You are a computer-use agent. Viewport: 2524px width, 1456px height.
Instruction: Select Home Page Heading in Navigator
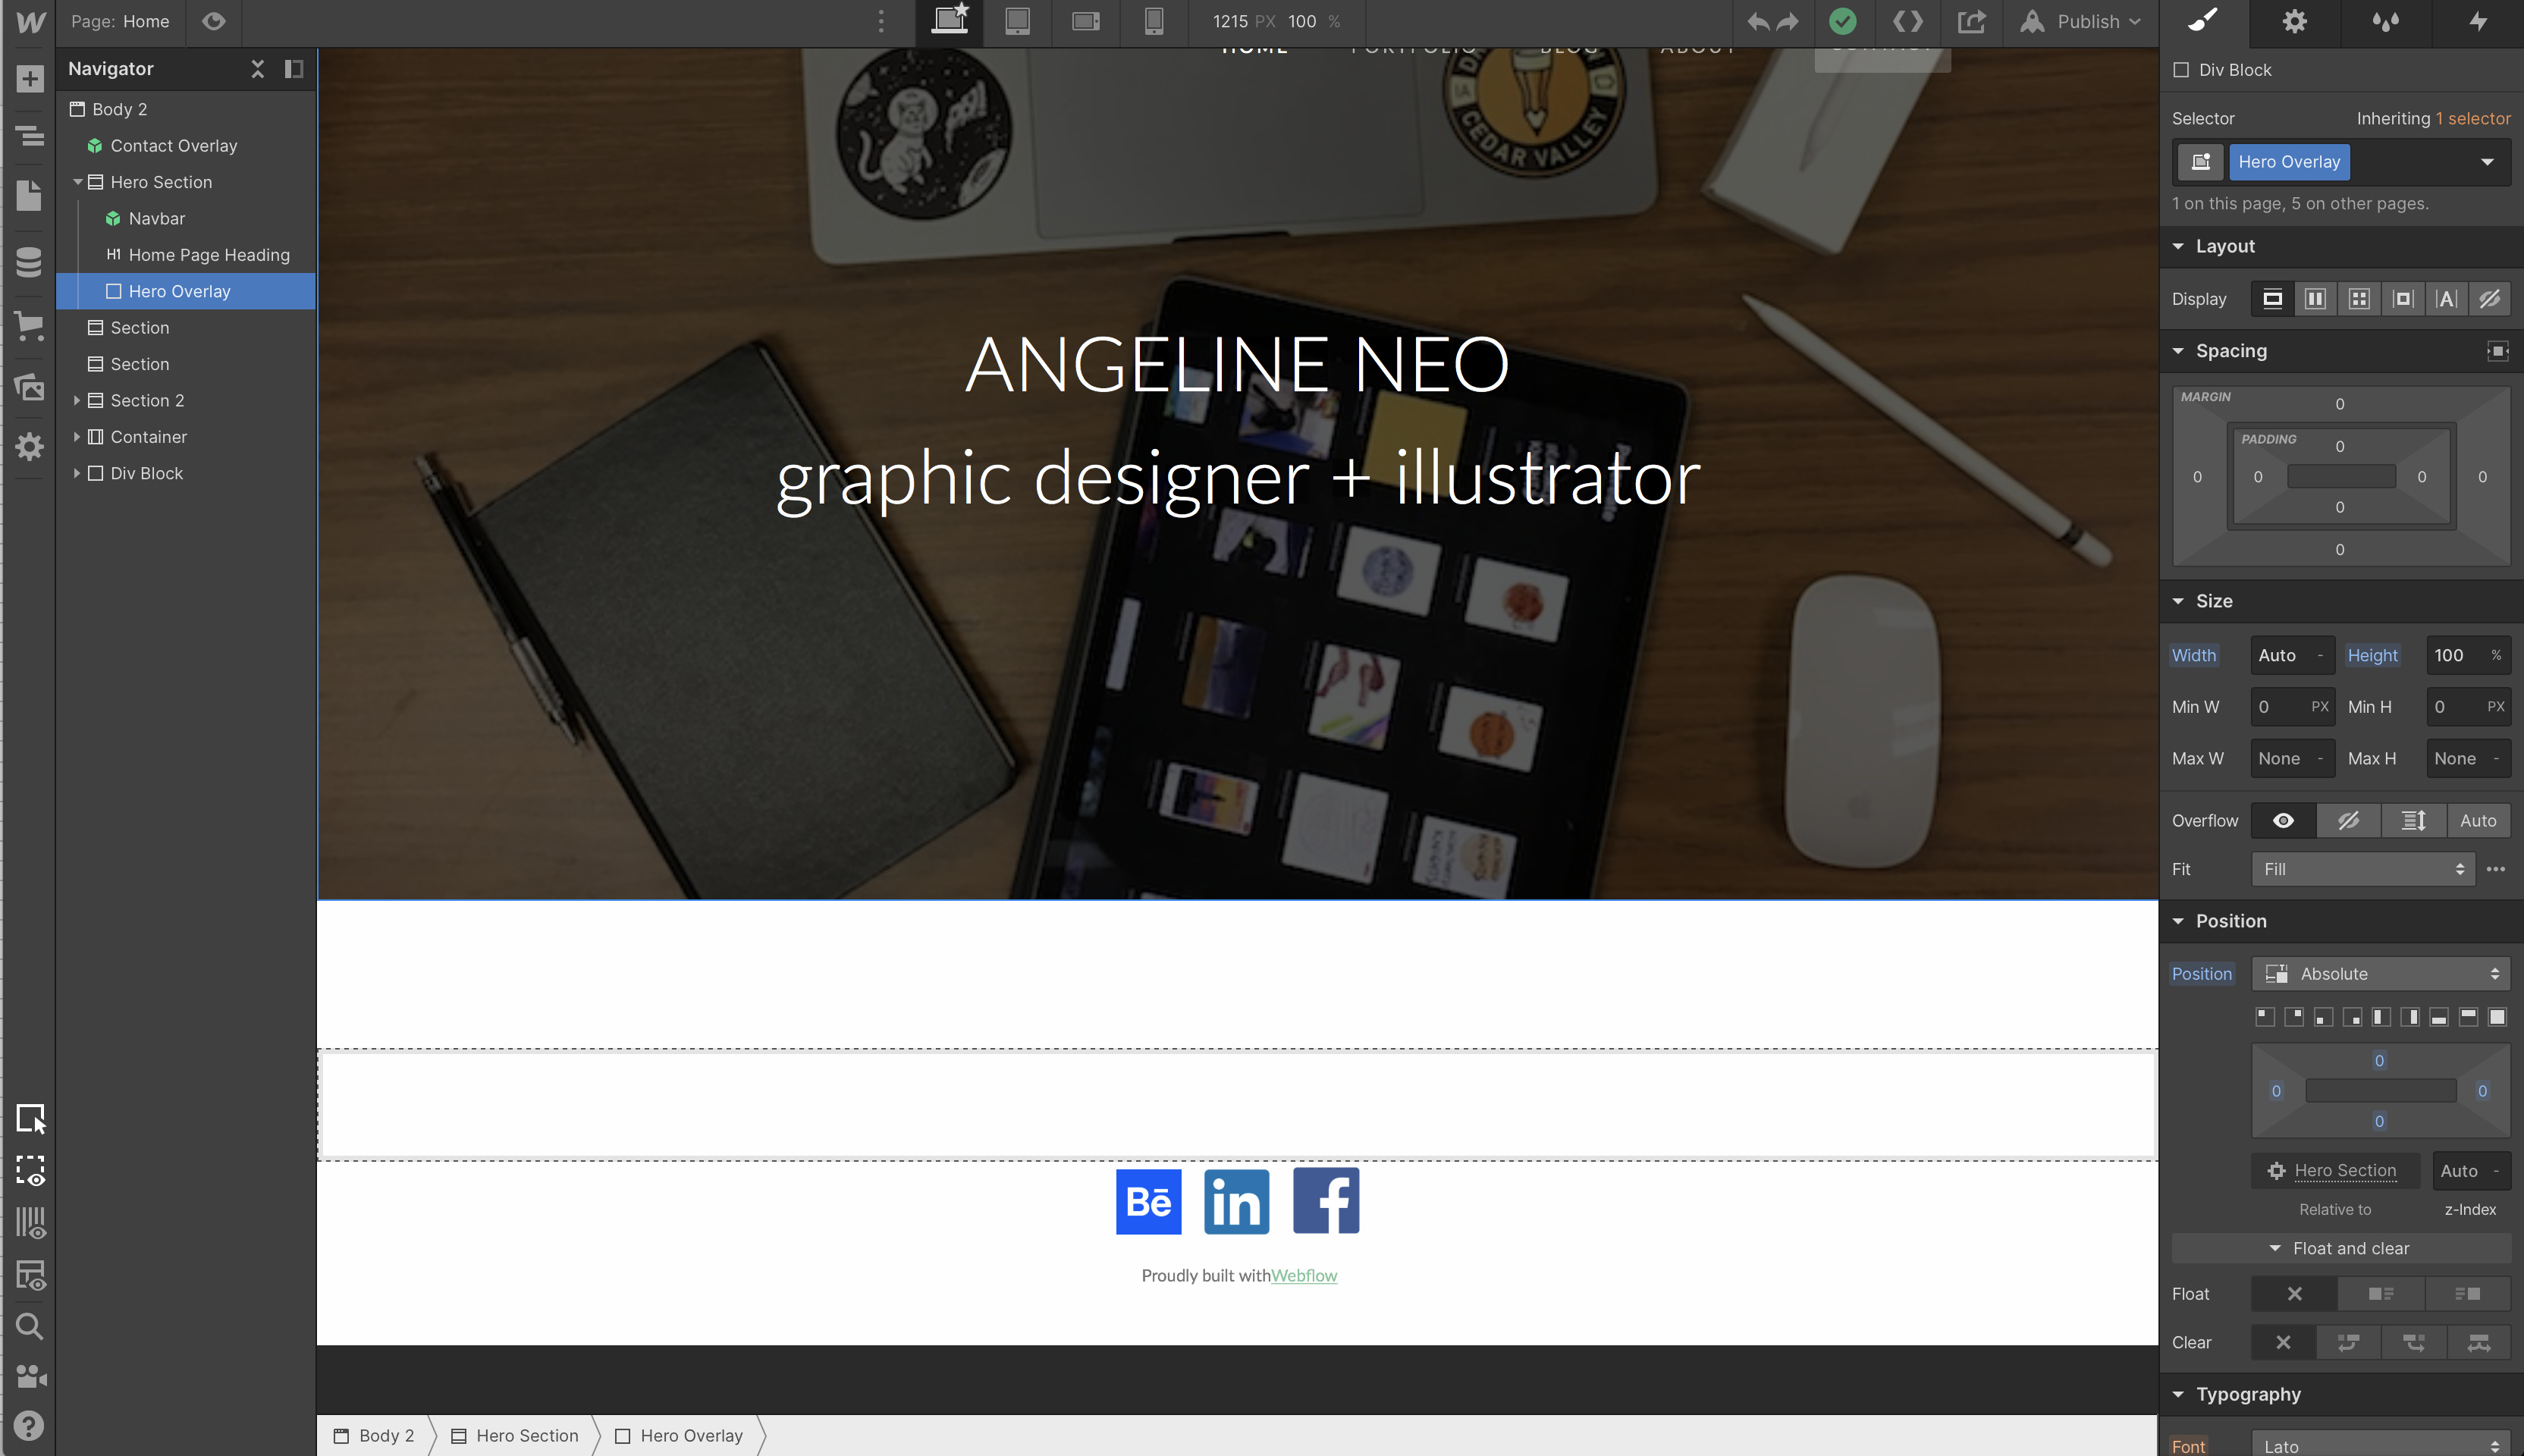208,255
